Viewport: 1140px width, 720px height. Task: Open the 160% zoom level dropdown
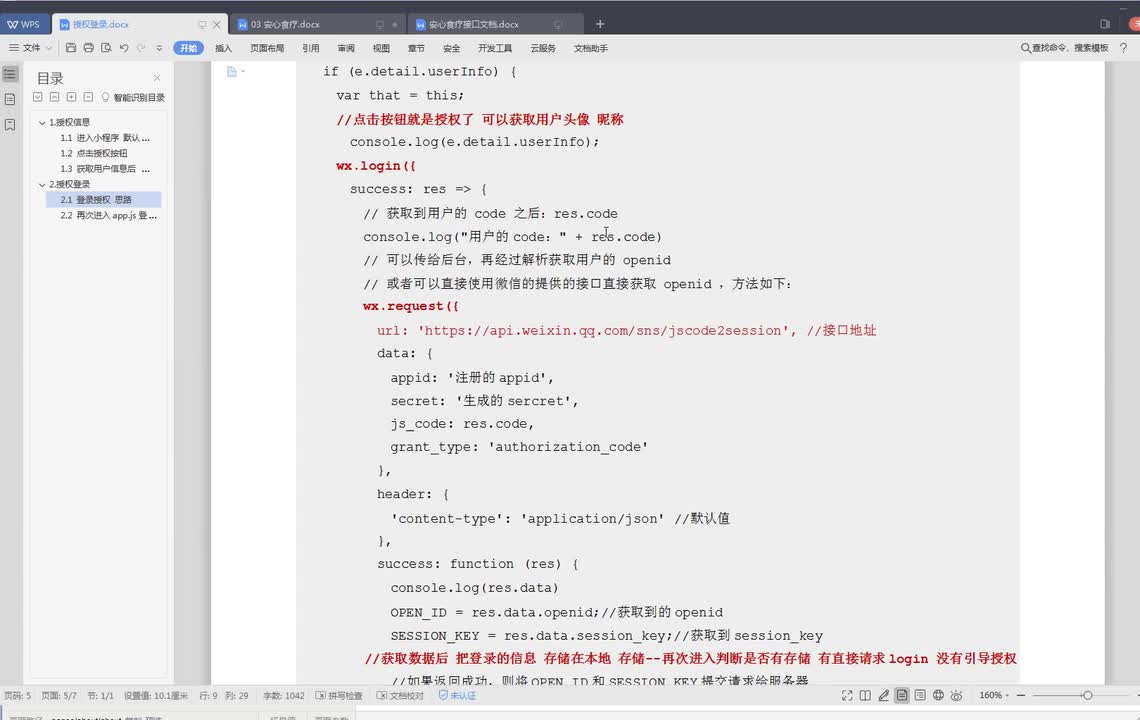tap(994, 696)
